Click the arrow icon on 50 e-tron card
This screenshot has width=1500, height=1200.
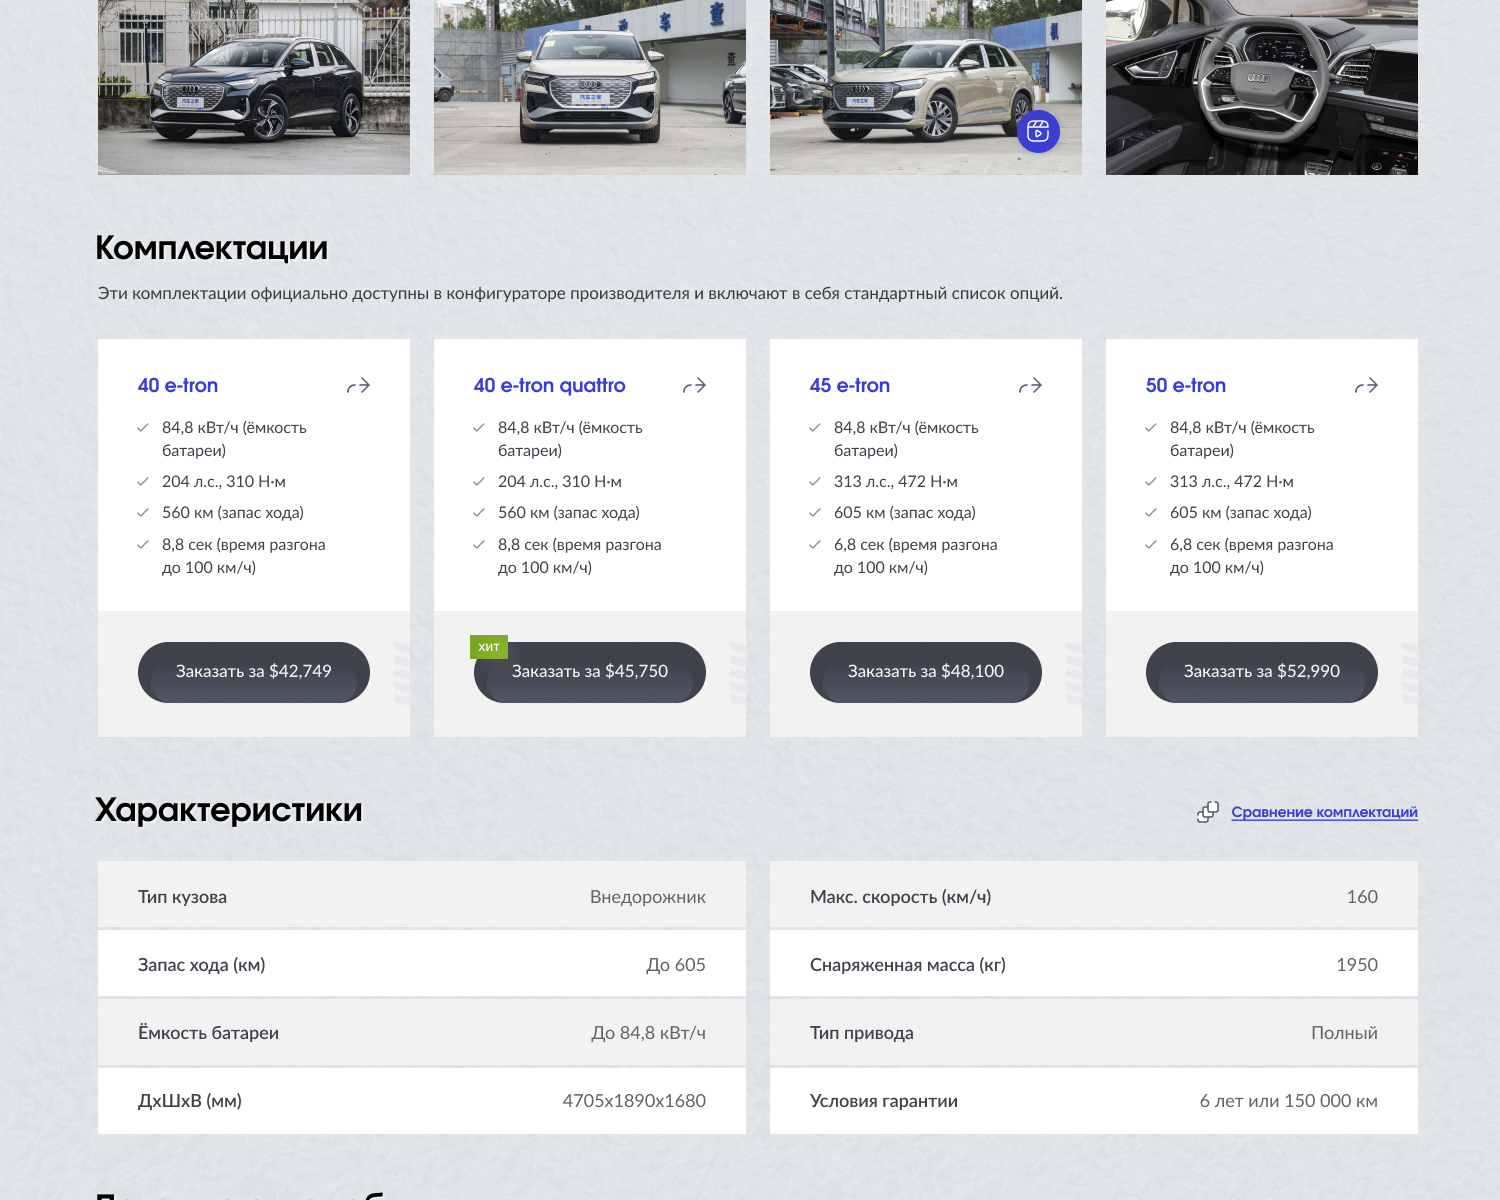[x=1367, y=386]
